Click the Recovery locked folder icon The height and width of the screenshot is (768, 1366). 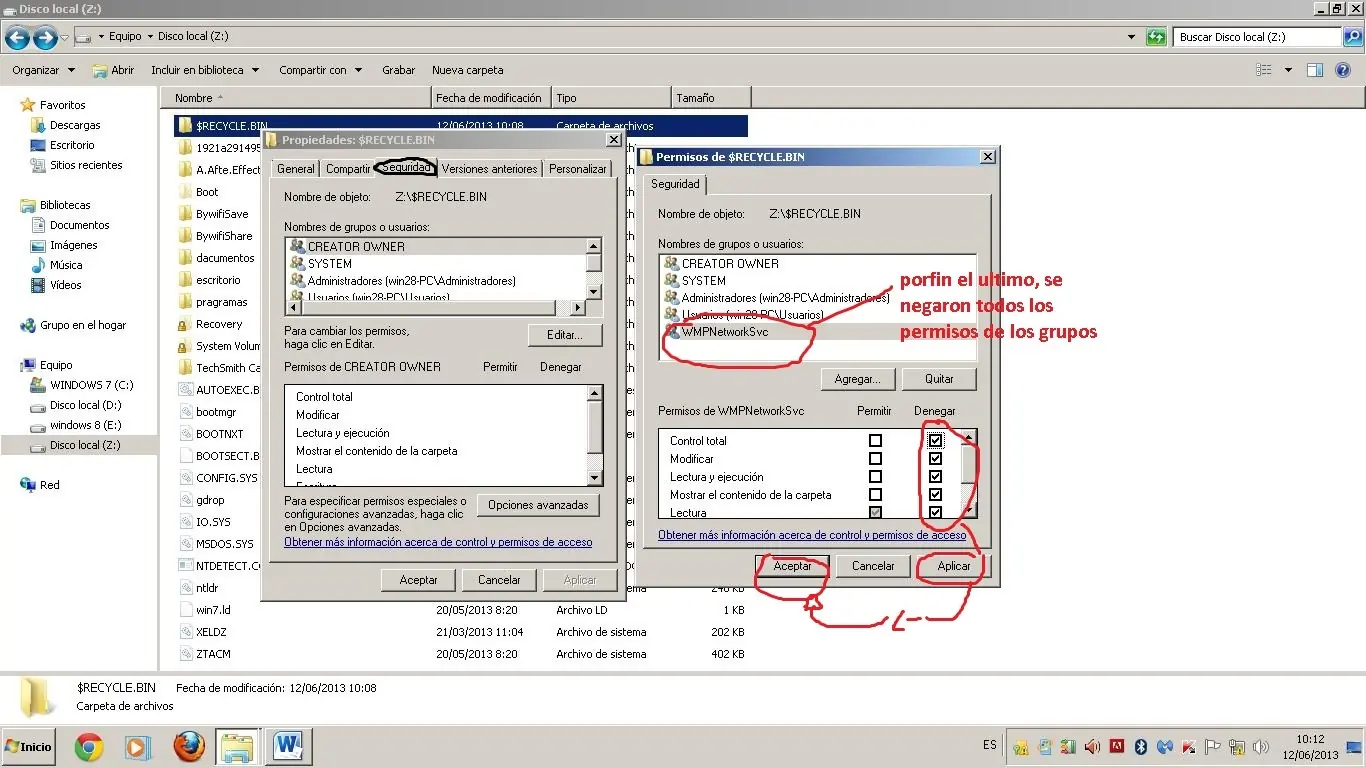click(x=184, y=324)
